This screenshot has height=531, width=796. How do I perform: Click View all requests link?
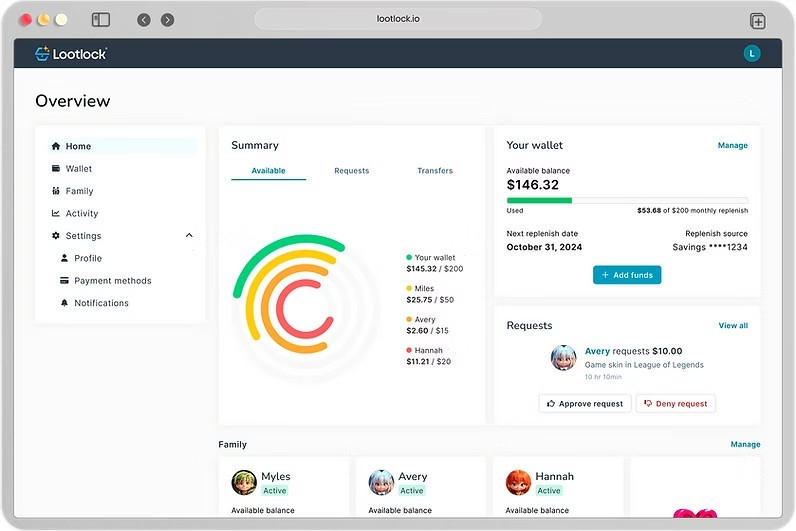732,326
